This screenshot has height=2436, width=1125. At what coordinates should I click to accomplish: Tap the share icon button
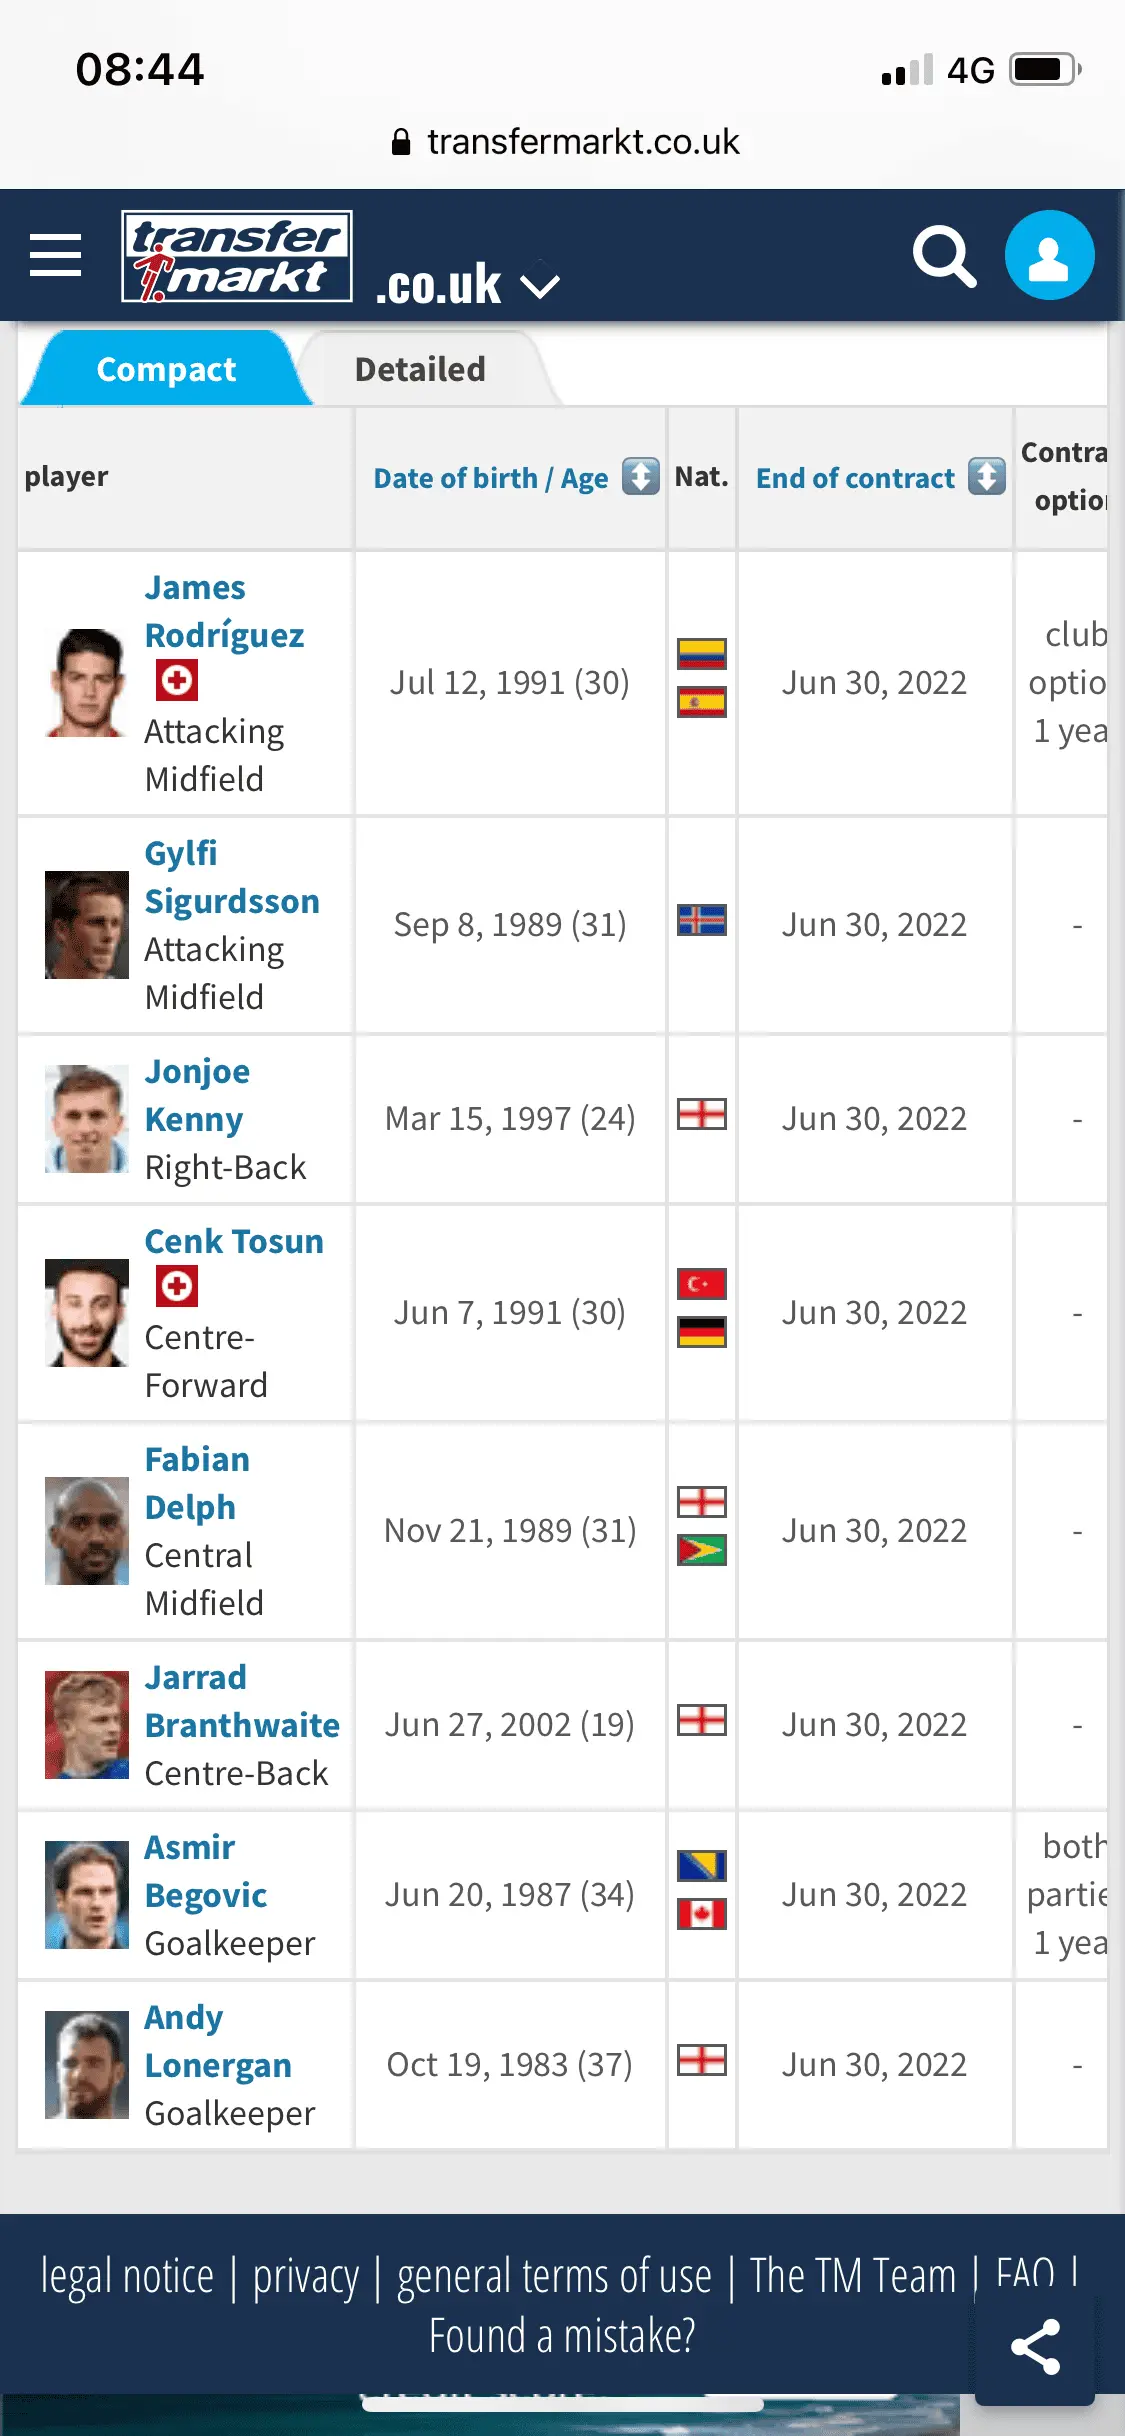(1035, 2346)
